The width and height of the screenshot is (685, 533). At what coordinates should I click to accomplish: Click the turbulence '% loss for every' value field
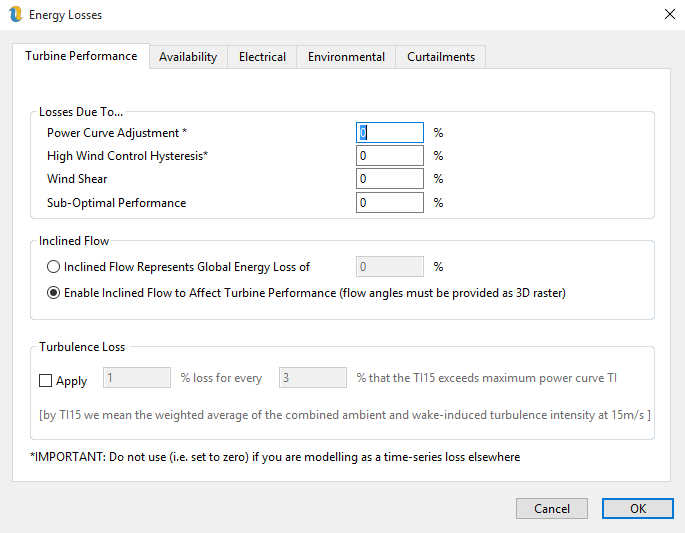click(137, 378)
